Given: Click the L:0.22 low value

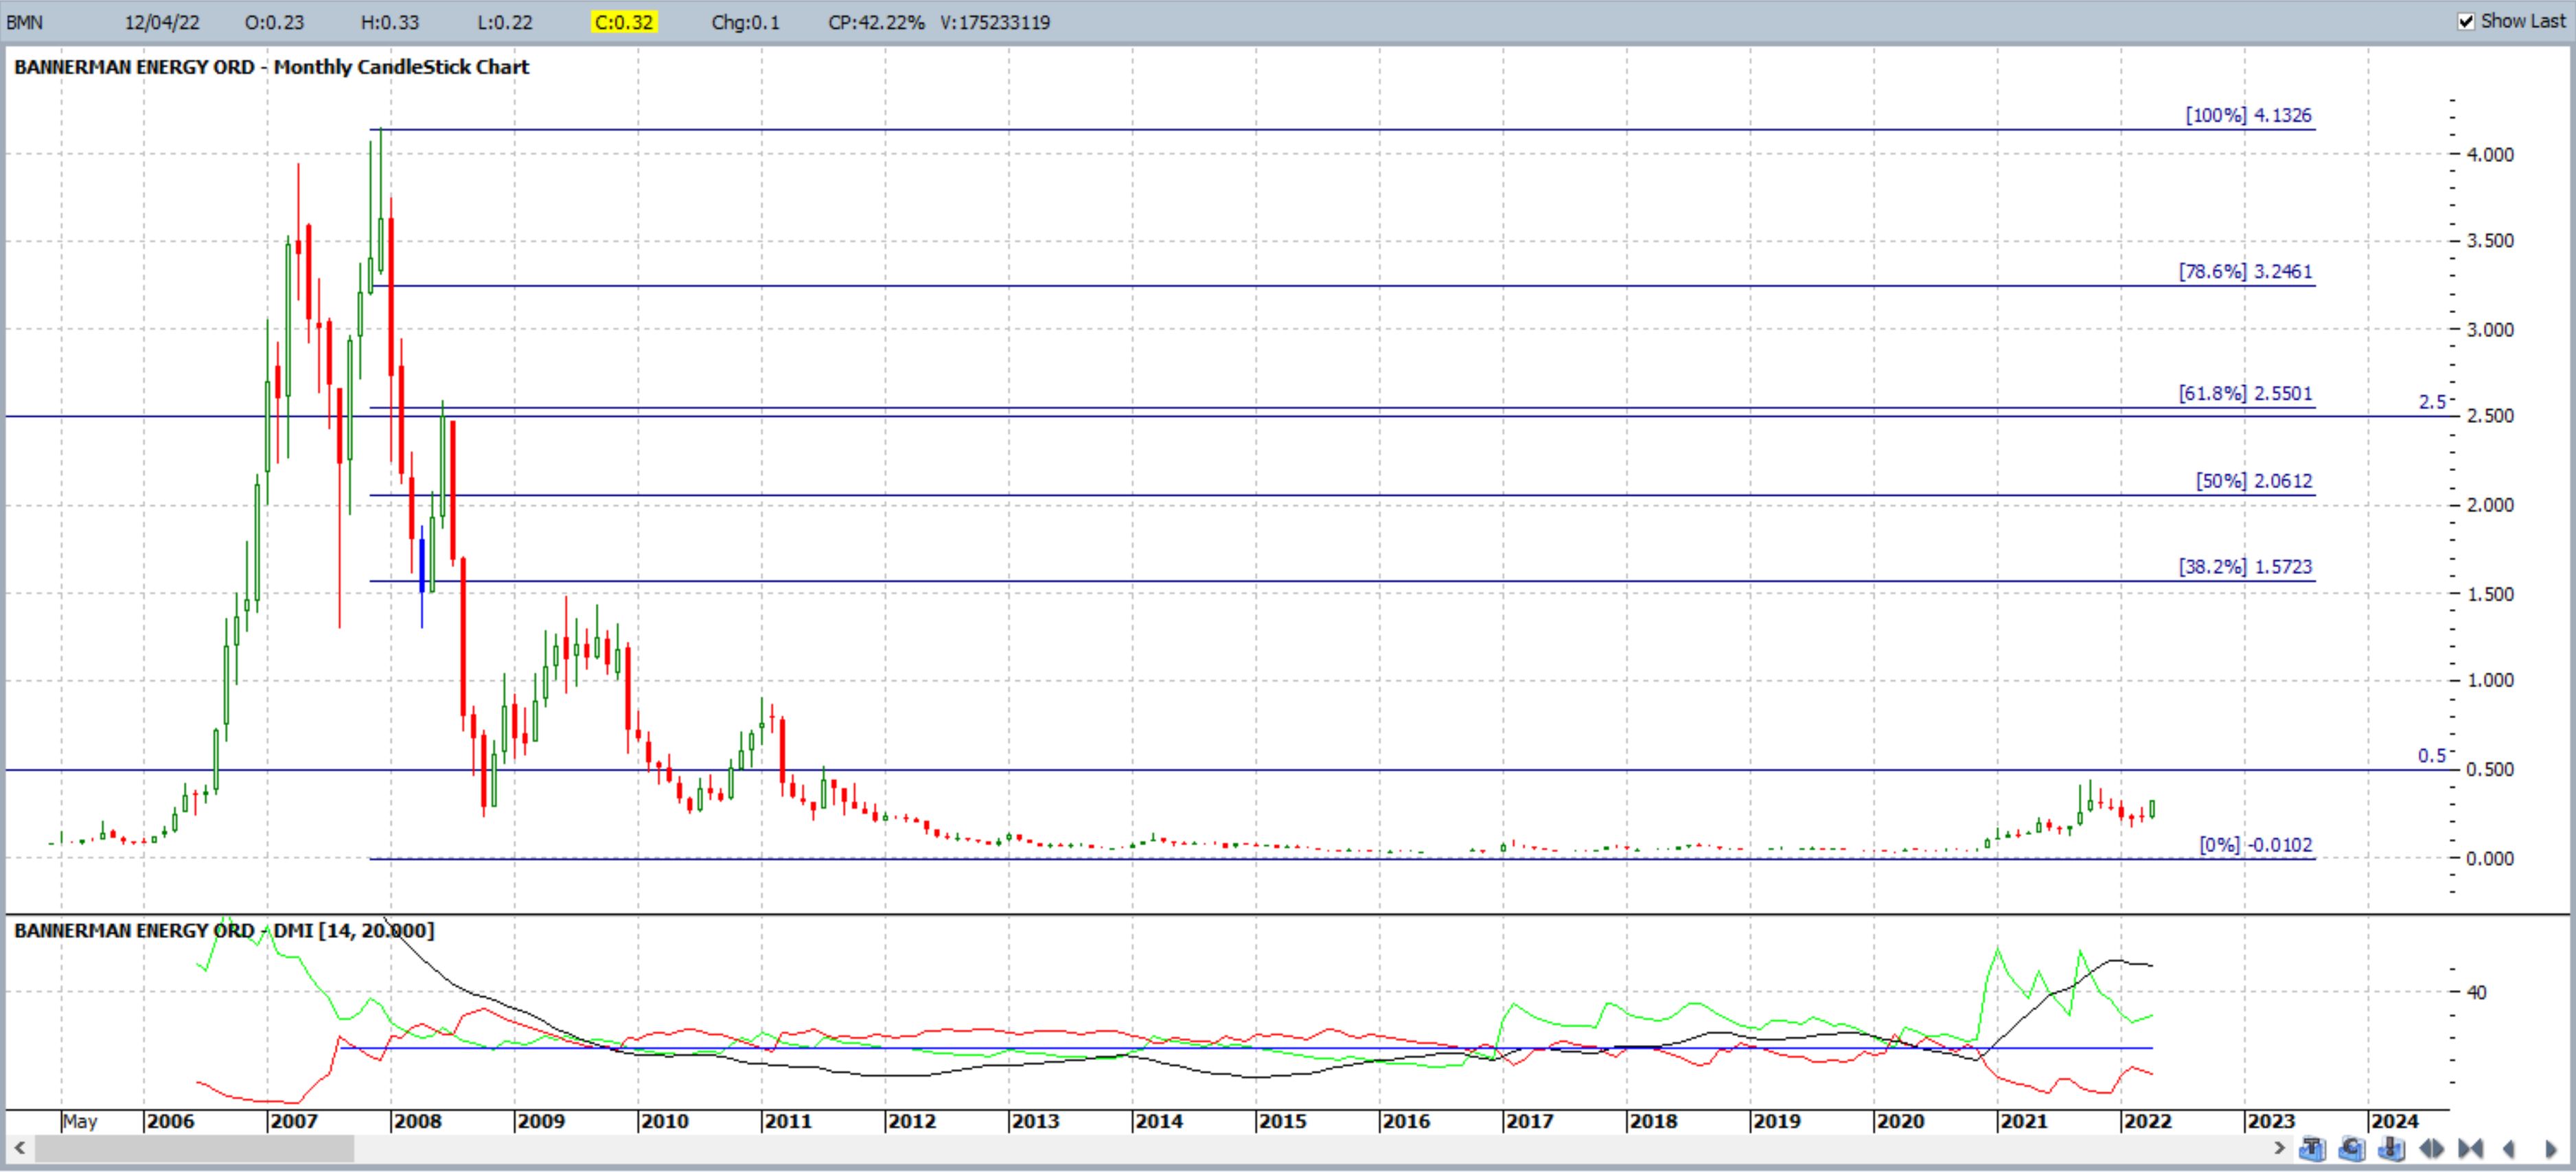Looking at the screenshot, I should tap(504, 22).
